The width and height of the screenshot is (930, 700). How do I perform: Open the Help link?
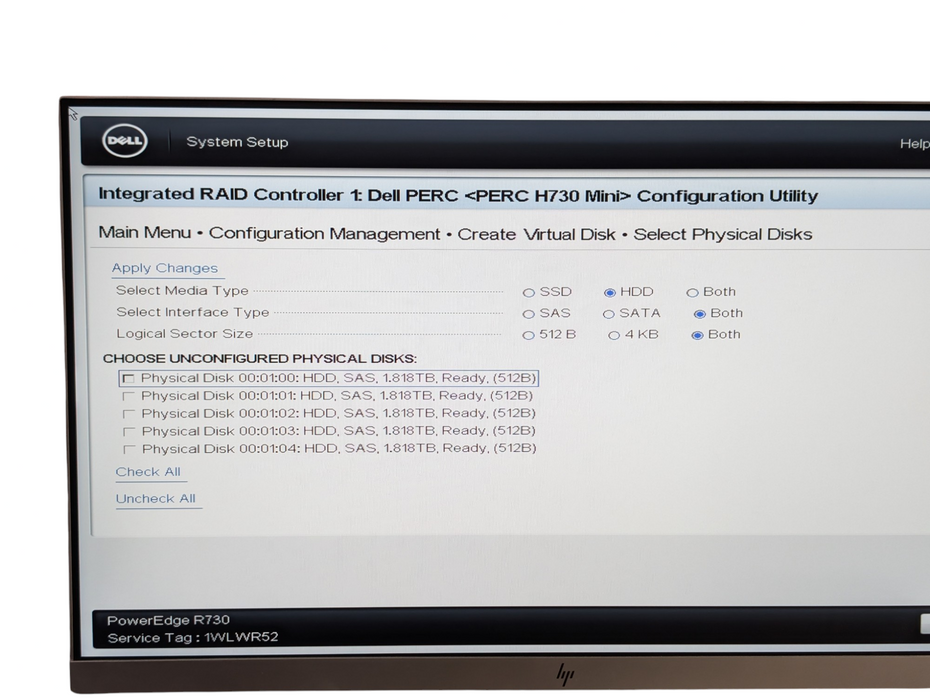coord(914,144)
